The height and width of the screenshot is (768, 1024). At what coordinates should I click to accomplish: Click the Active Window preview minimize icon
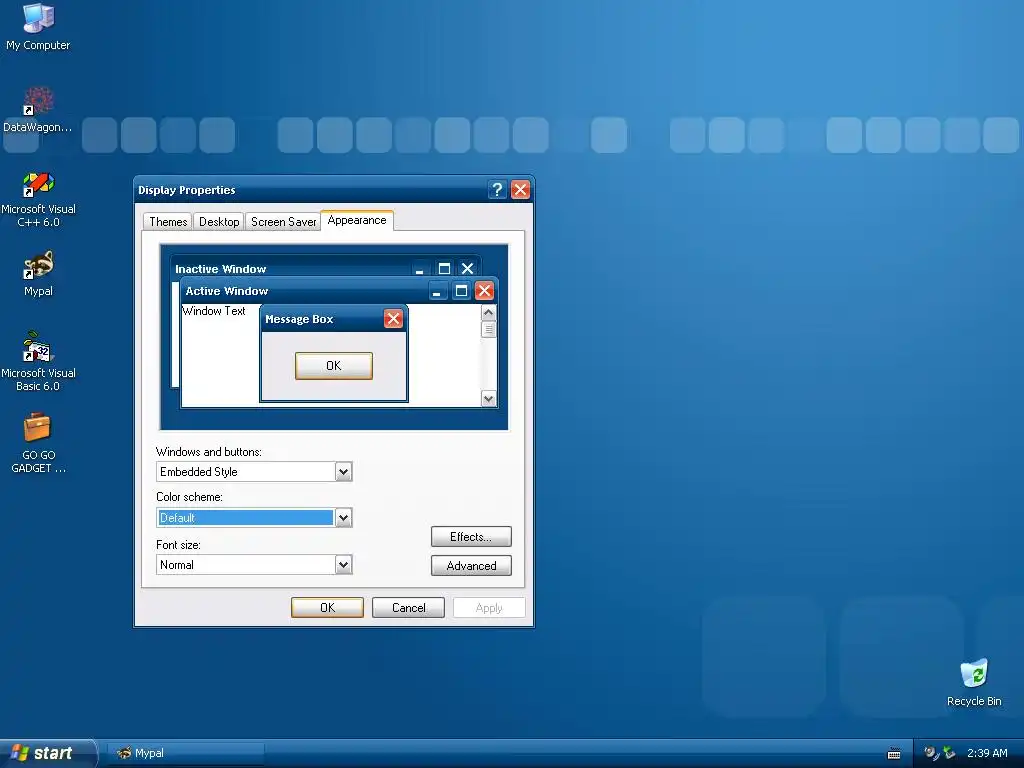[437, 291]
